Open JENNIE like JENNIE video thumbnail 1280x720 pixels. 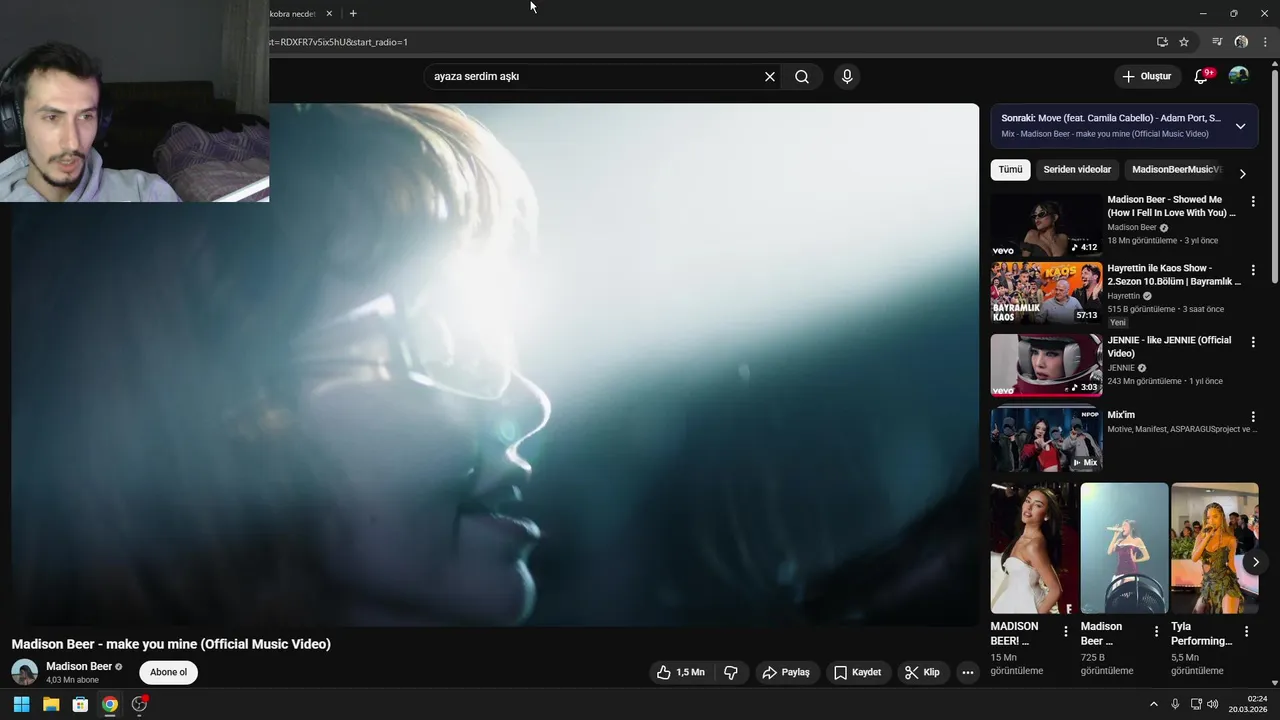[x=1046, y=365]
